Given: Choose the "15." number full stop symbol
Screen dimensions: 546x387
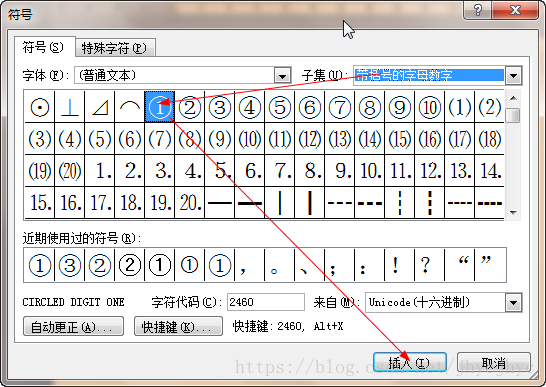Looking at the screenshot, I should tap(40, 202).
